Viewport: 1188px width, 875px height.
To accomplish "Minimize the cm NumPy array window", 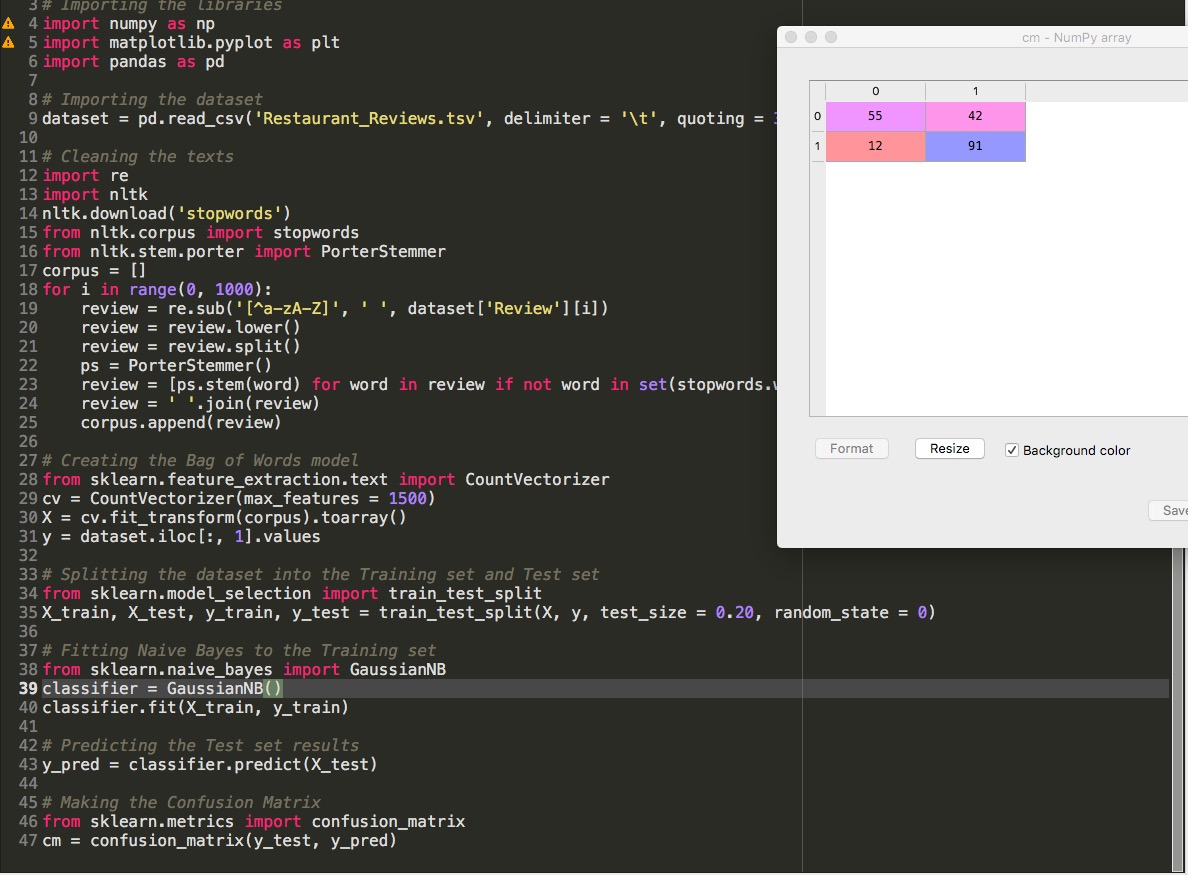I will tap(811, 37).
